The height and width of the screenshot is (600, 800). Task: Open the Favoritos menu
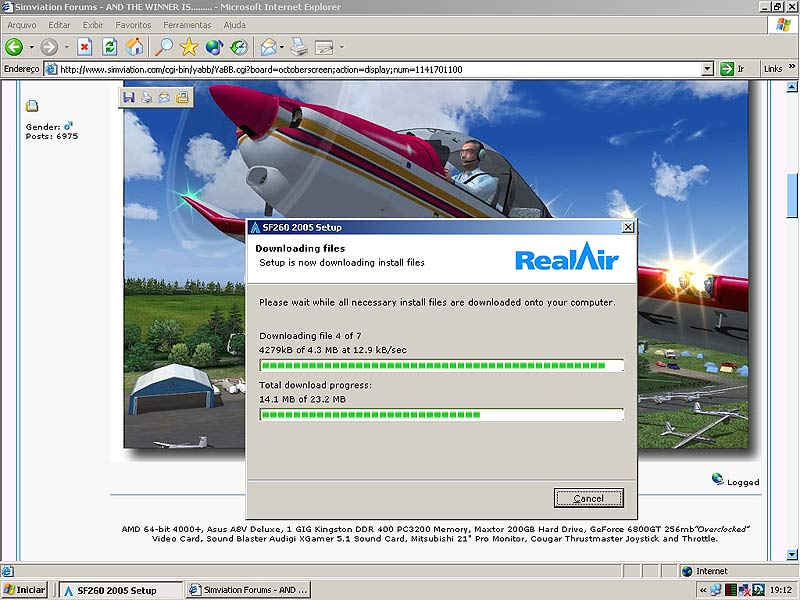coord(133,24)
